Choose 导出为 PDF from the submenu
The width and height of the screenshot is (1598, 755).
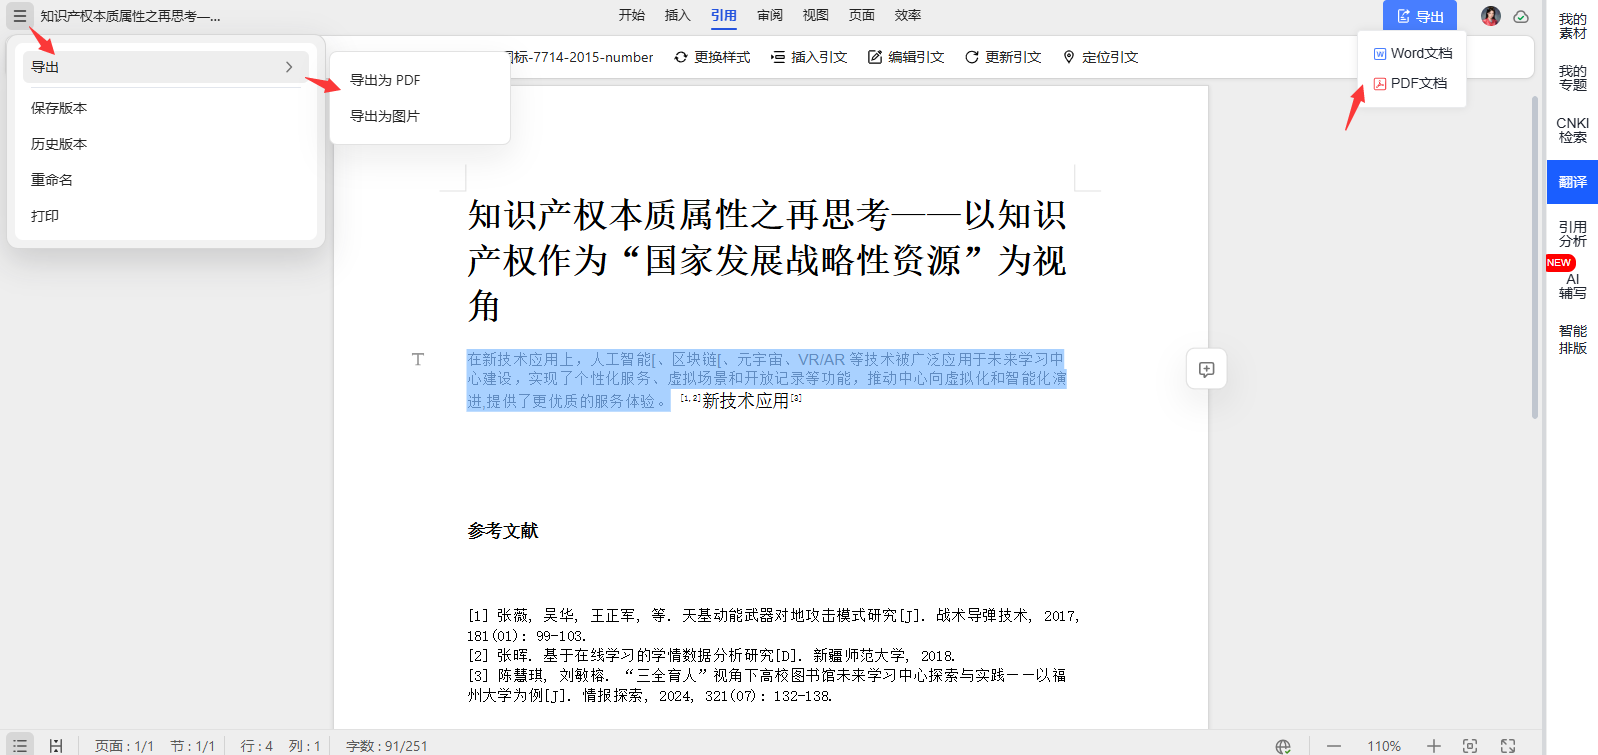tap(385, 80)
